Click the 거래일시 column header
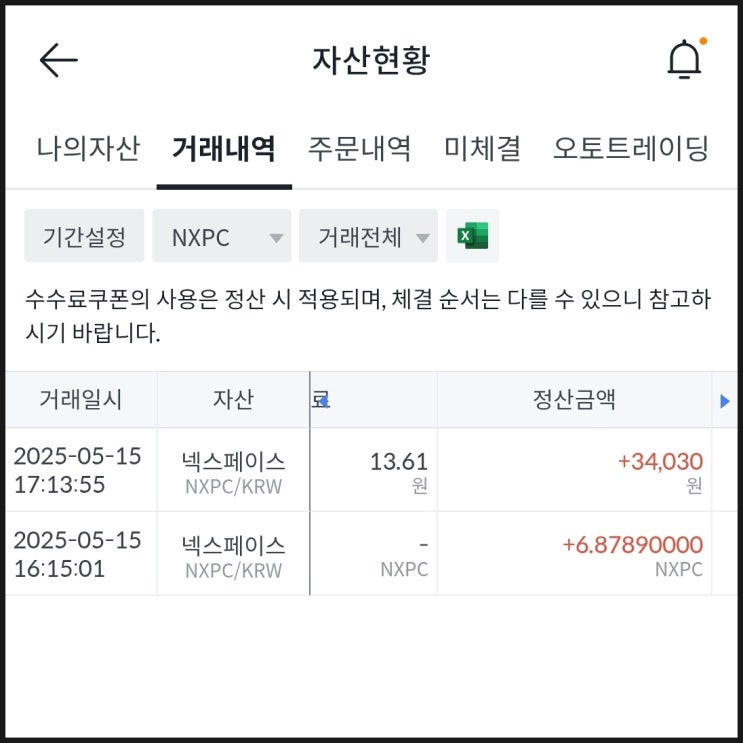743x743 pixels. (81, 400)
